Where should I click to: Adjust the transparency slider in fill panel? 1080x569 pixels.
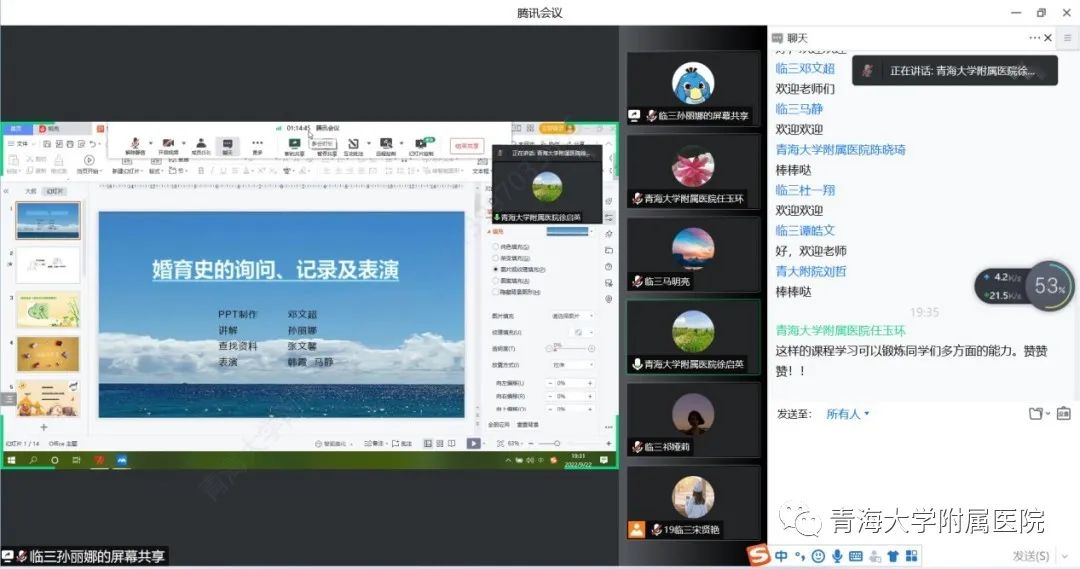[570, 349]
